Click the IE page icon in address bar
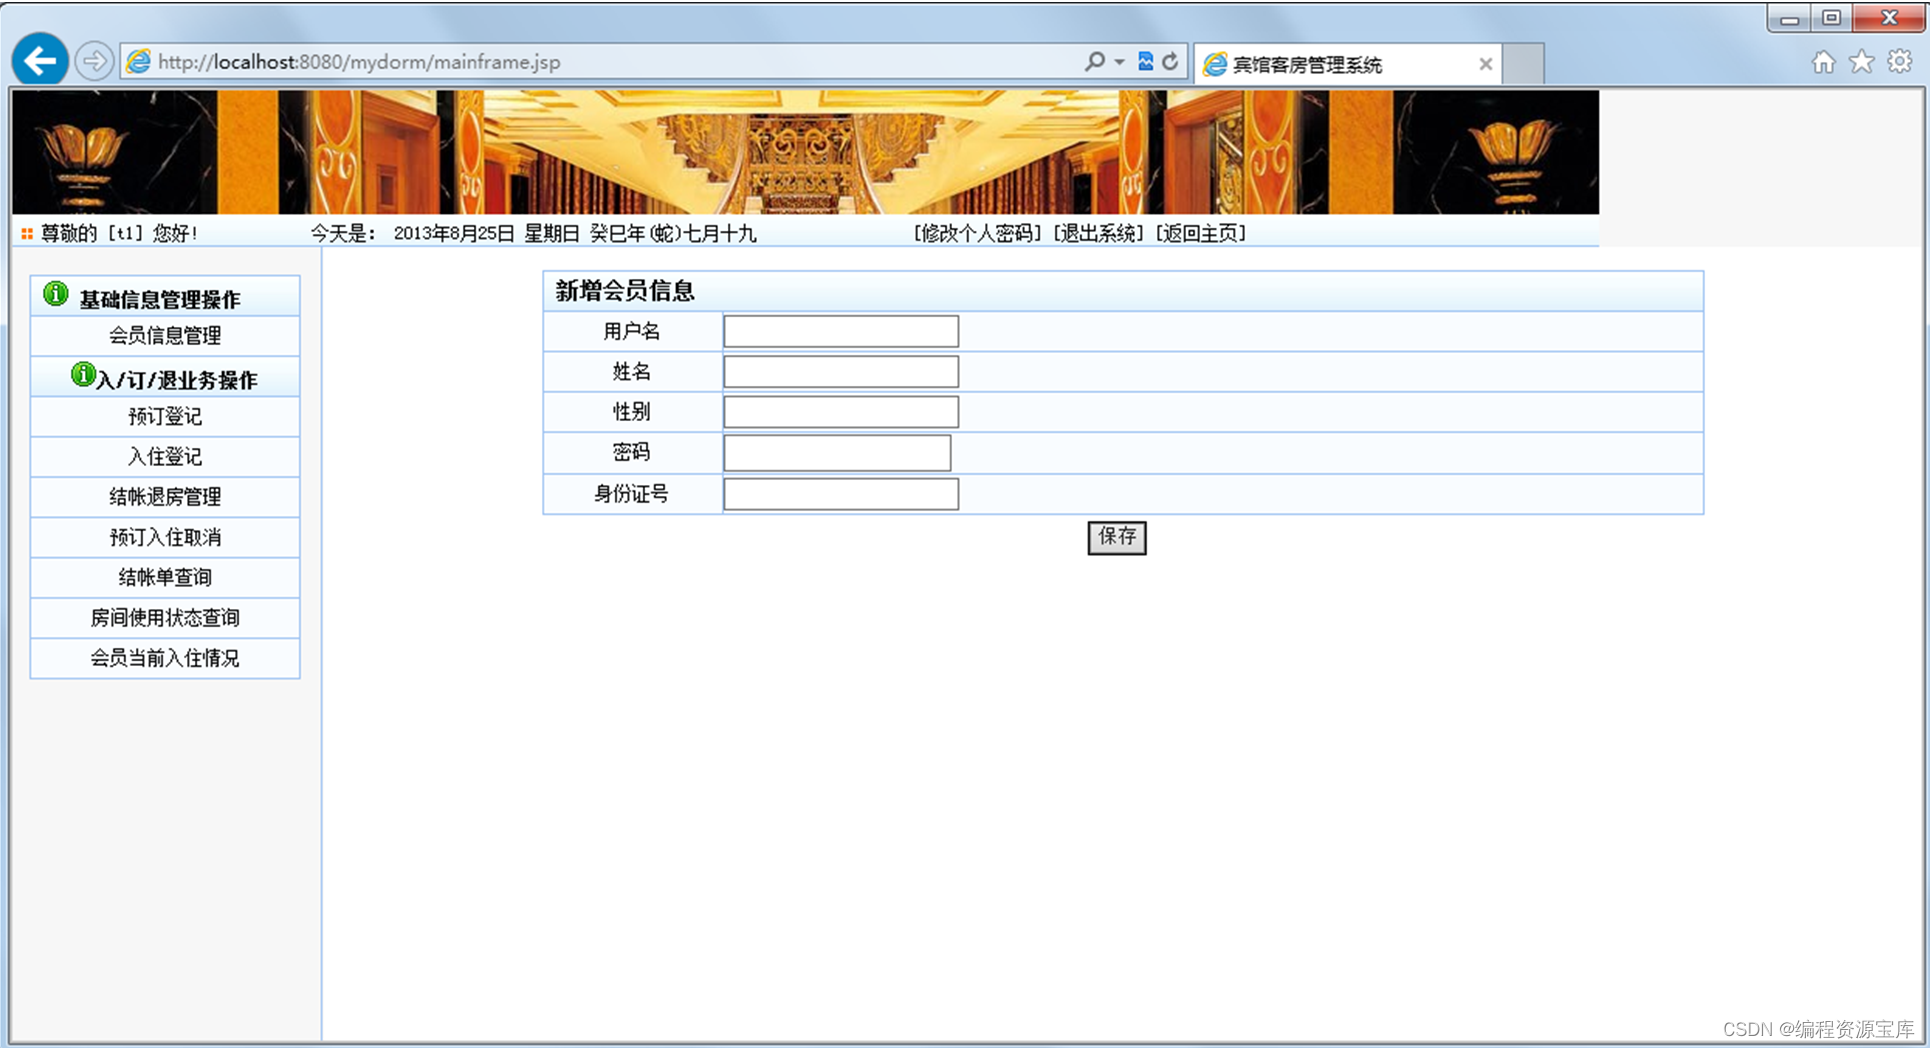1930x1048 pixels. click(x=138, y=62)
